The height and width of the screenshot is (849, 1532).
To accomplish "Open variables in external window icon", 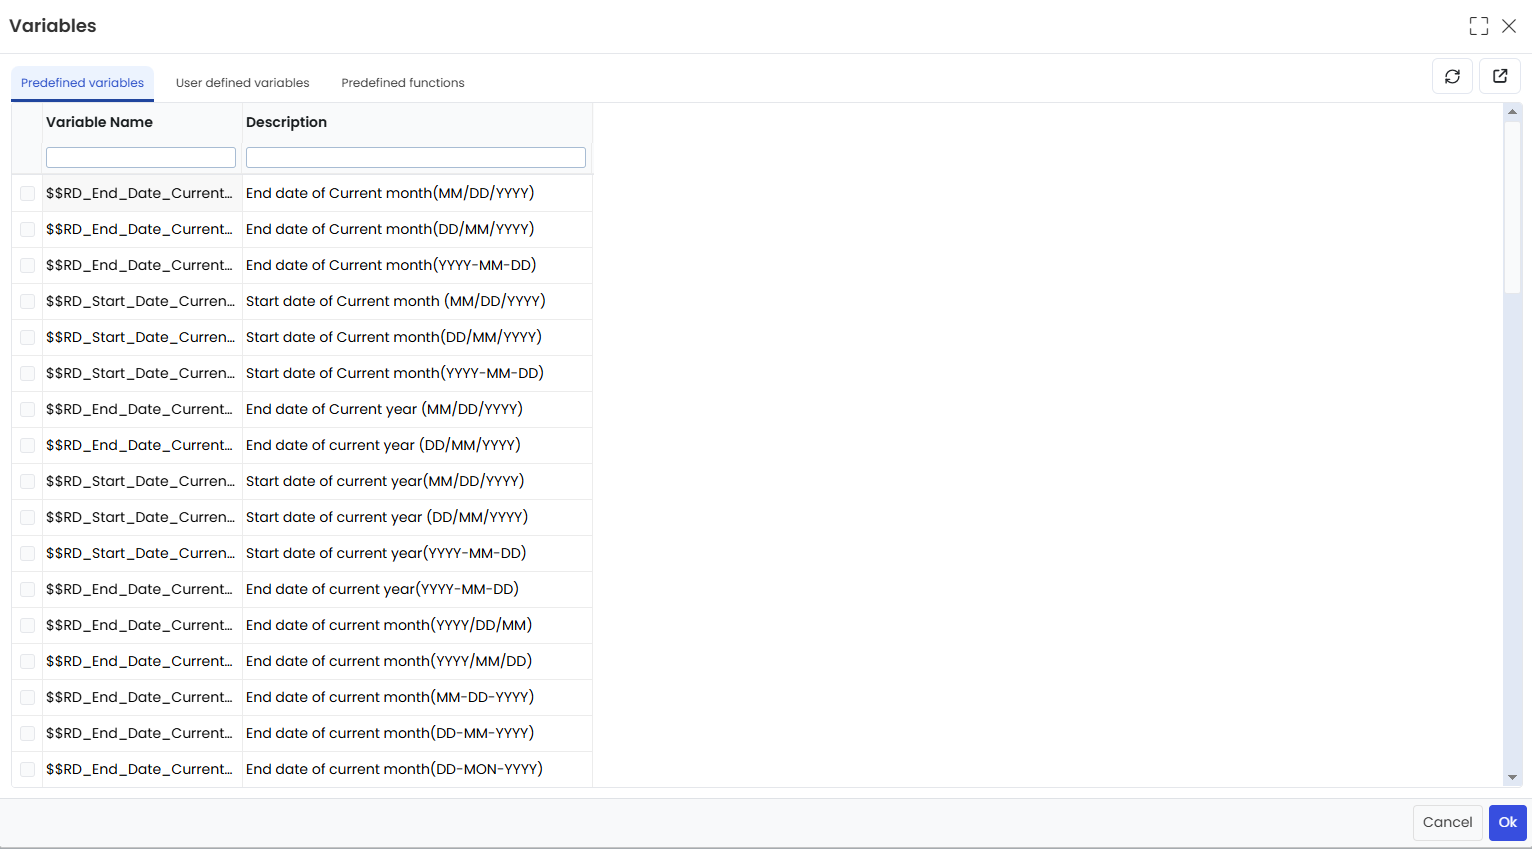I will (x=1500, y=76).
